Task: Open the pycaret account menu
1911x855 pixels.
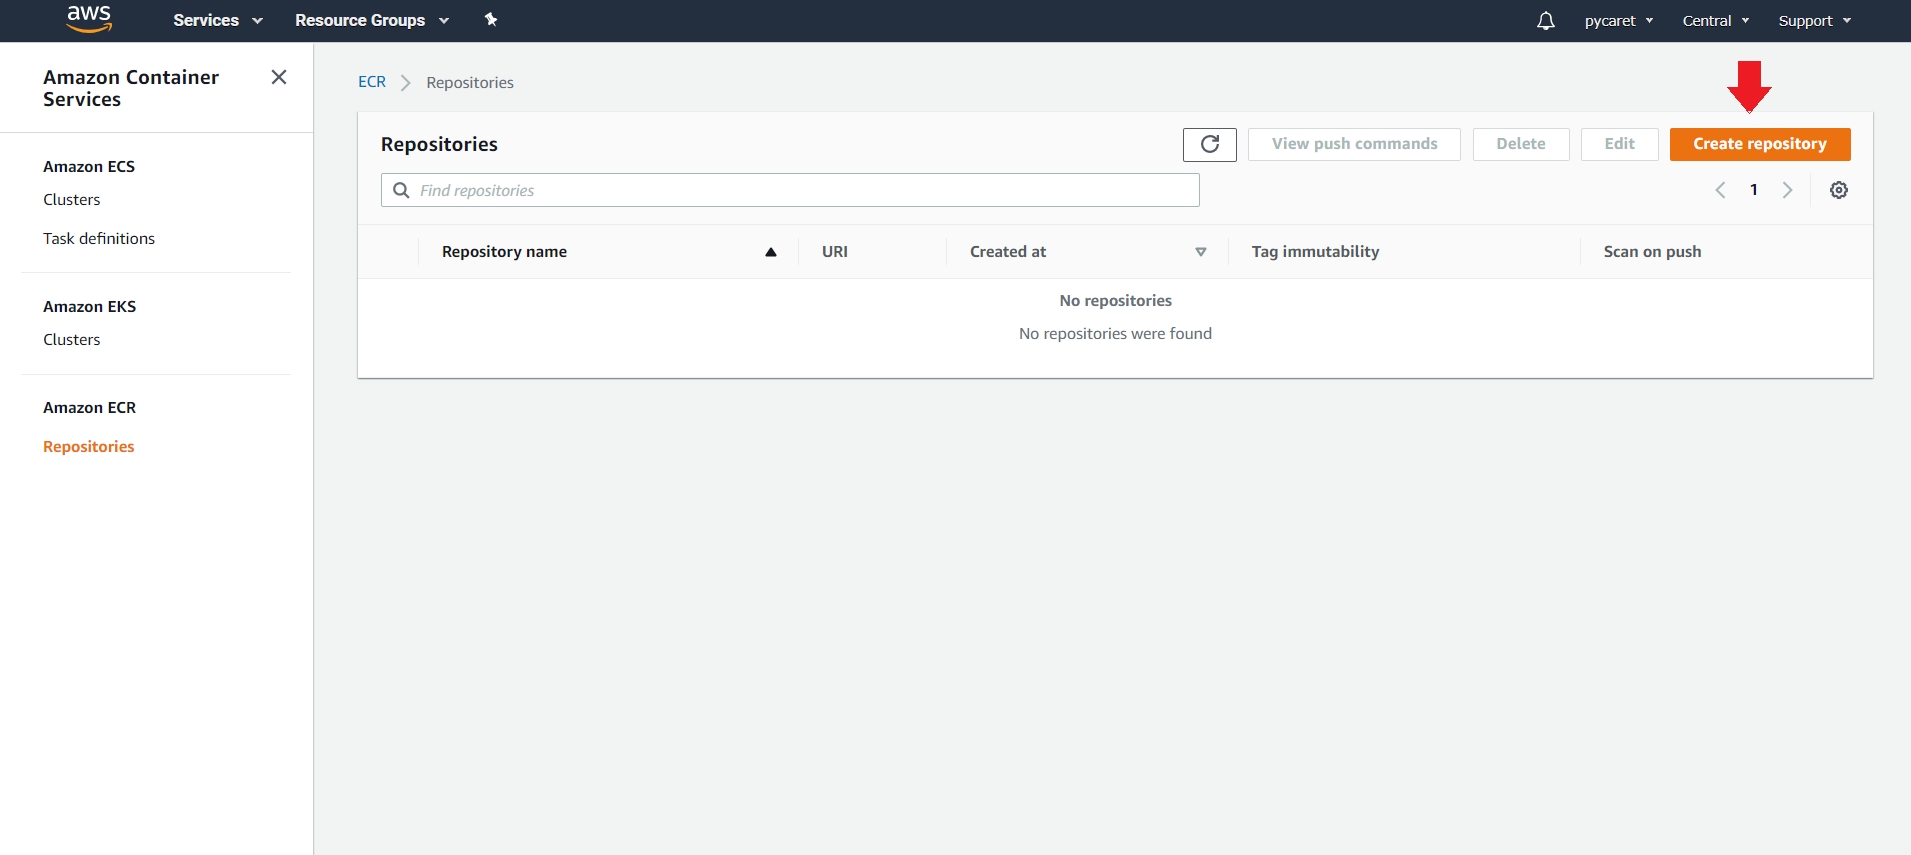Action: click(1618, 21)
